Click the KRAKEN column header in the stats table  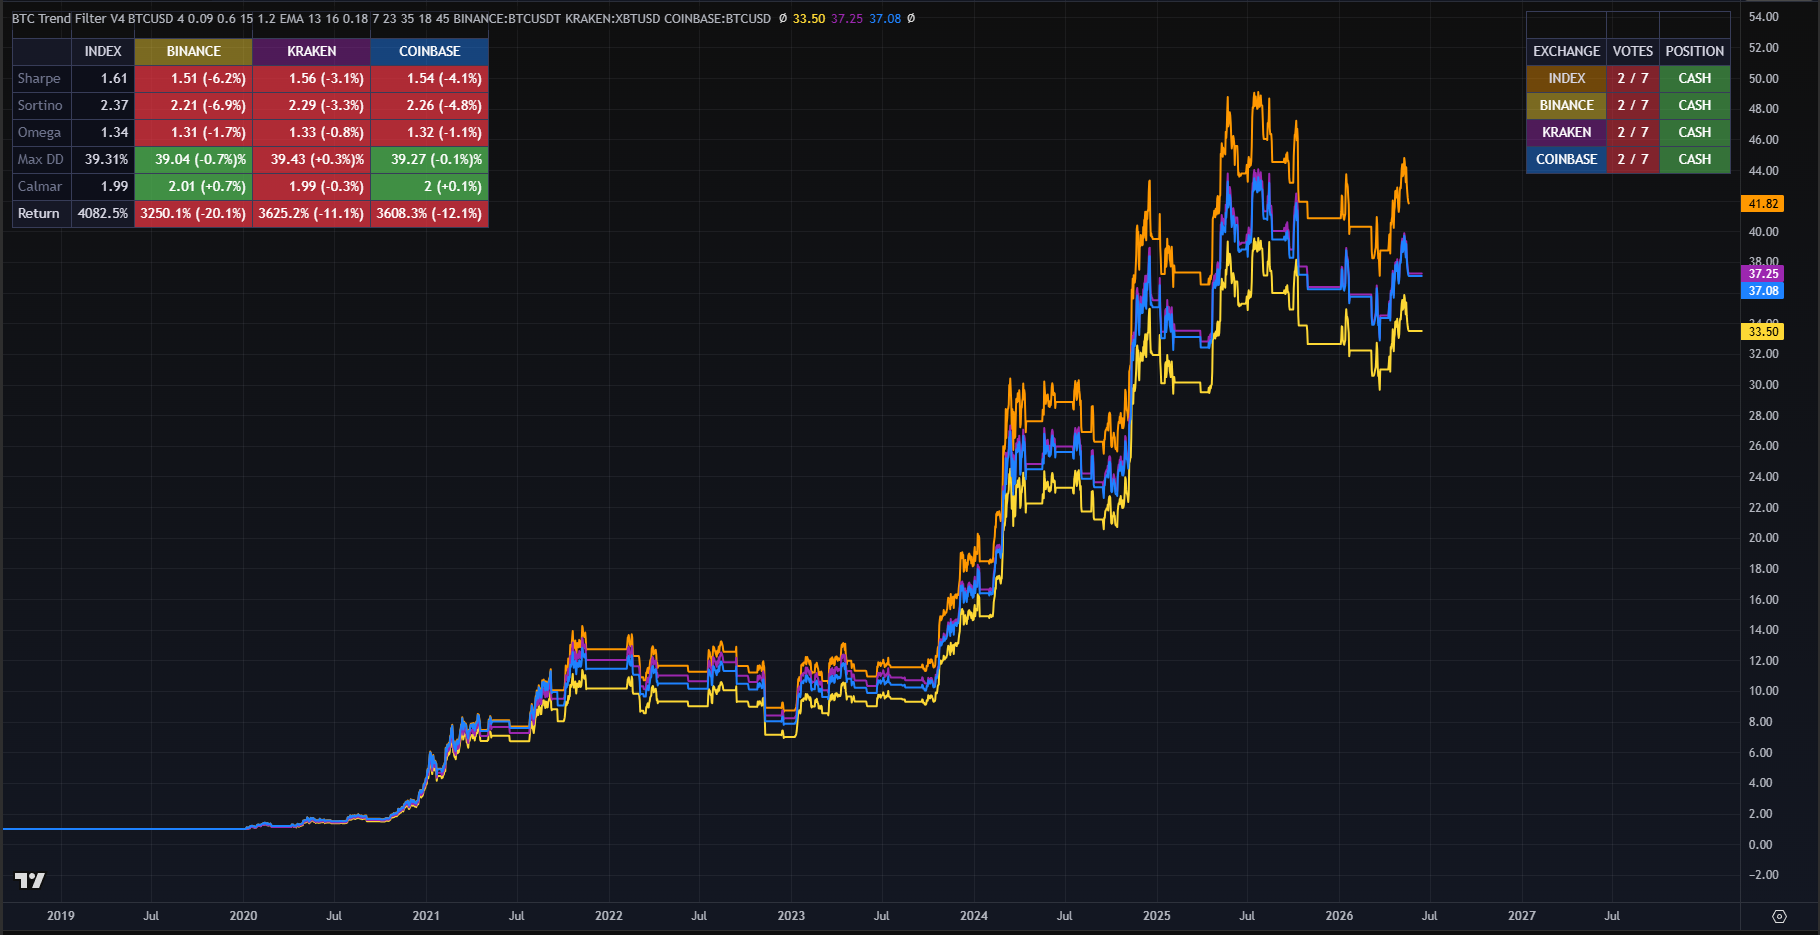pyautogui.click(x=312, y=51)
